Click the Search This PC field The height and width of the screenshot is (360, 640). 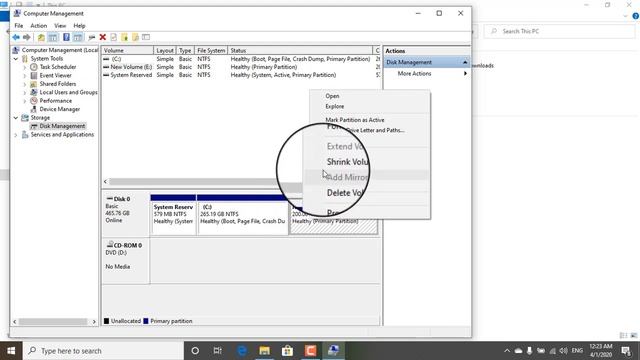point(559,31)
